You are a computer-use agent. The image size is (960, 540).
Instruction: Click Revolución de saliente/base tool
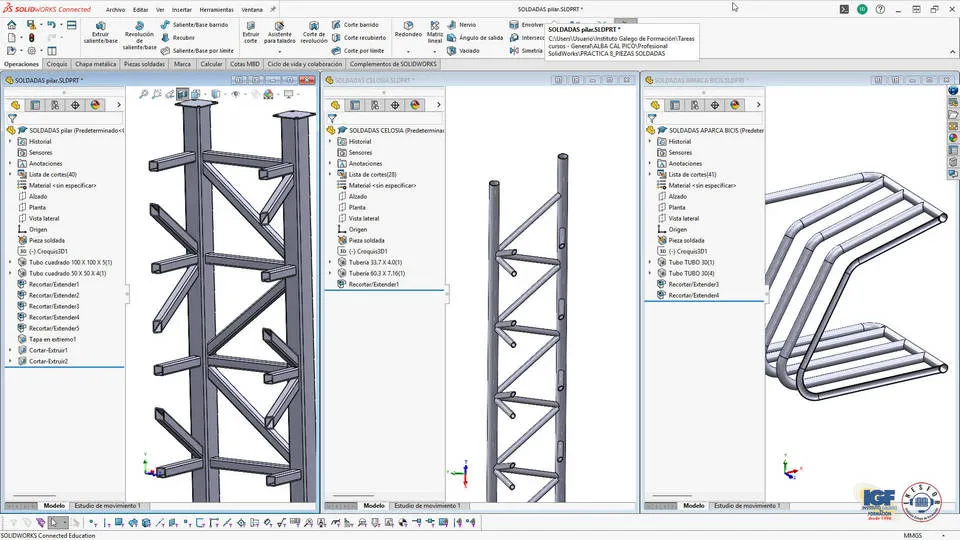pyautogui.click(x=140, y=36)
